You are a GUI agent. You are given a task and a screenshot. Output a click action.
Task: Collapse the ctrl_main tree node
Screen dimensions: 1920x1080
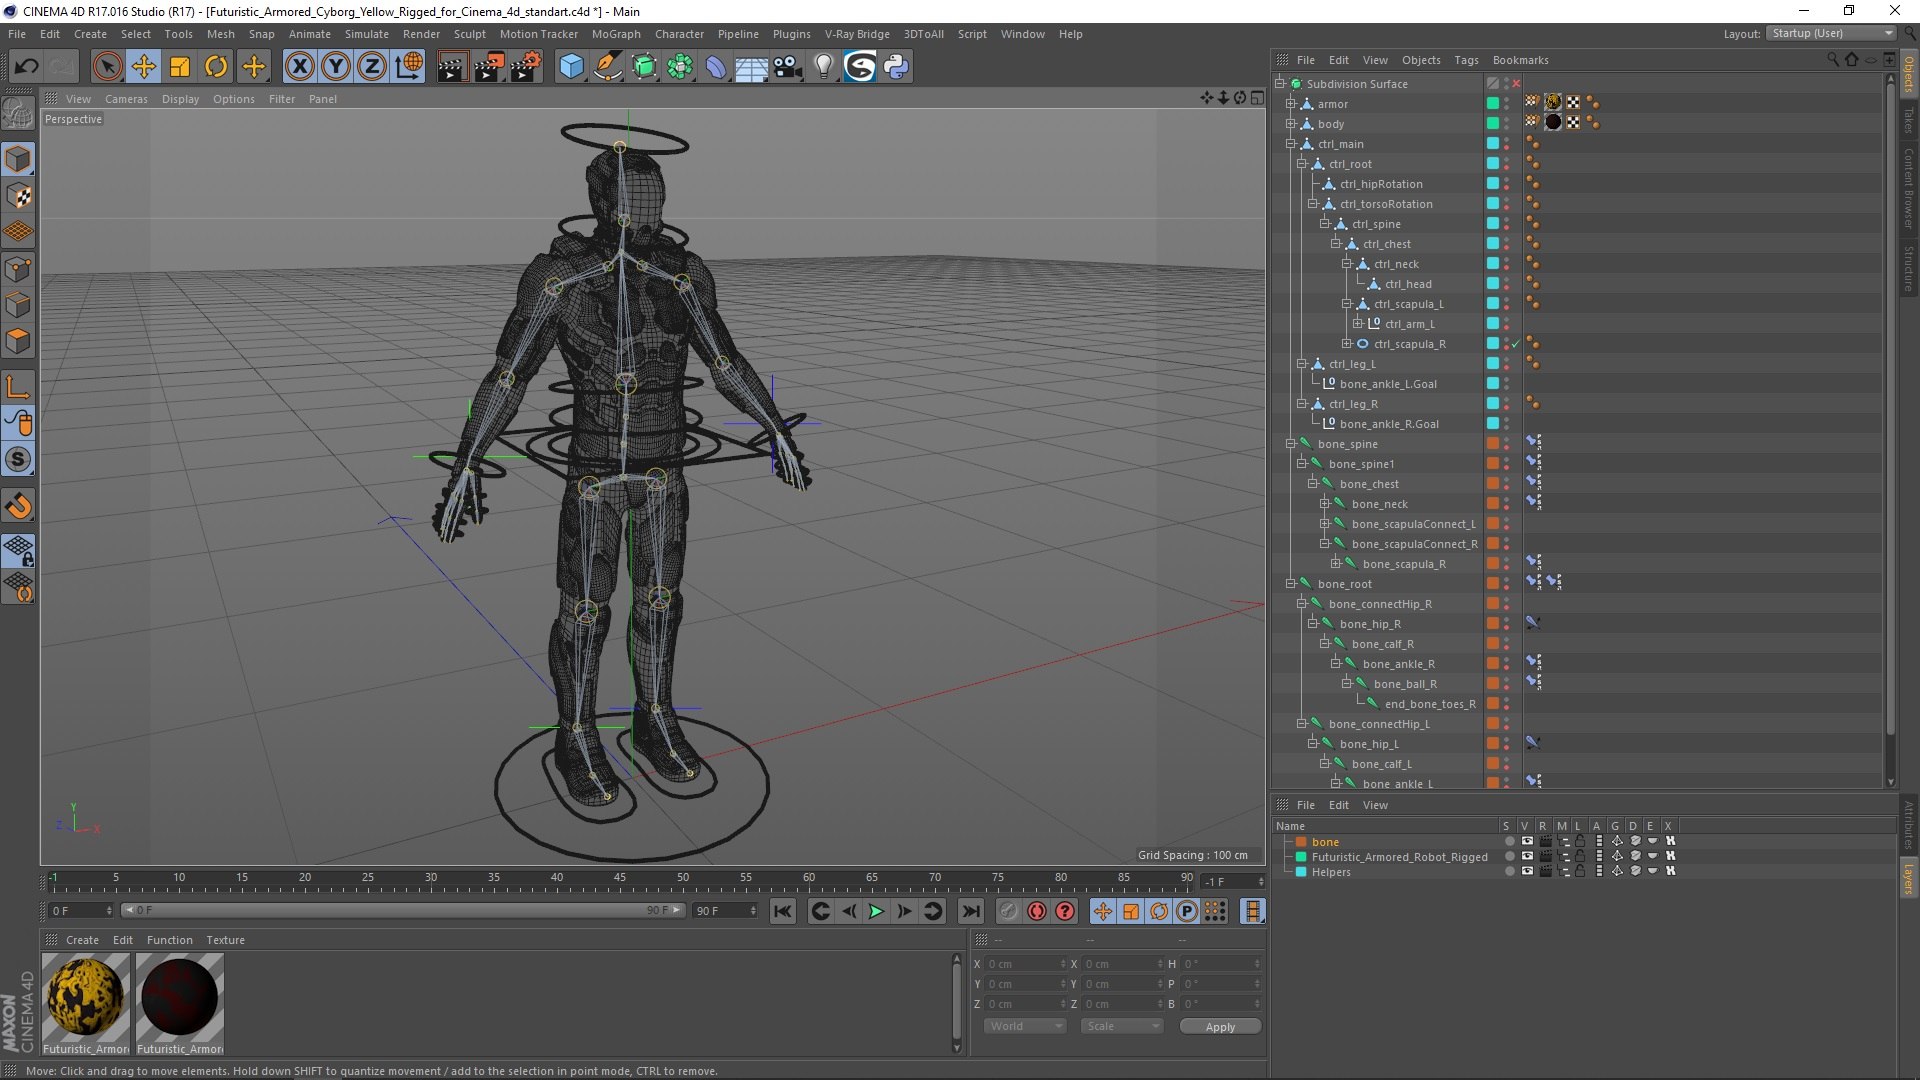point(1291,144)
